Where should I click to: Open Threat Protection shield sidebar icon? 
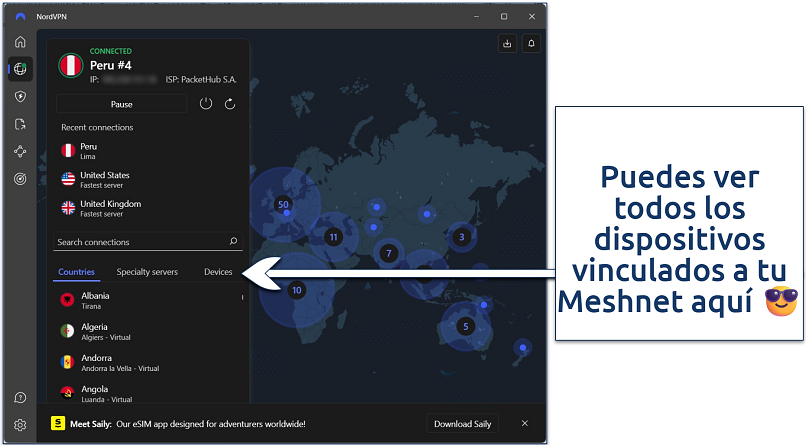[20, 97]
